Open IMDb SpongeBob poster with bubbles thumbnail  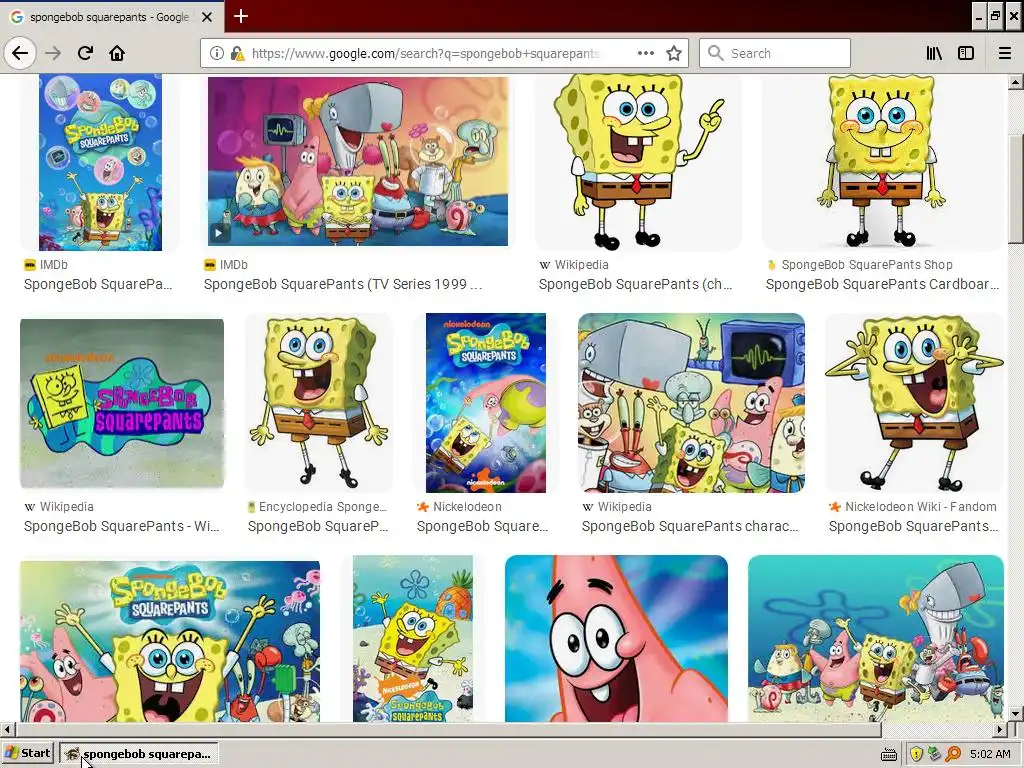(x=100, y=162)
